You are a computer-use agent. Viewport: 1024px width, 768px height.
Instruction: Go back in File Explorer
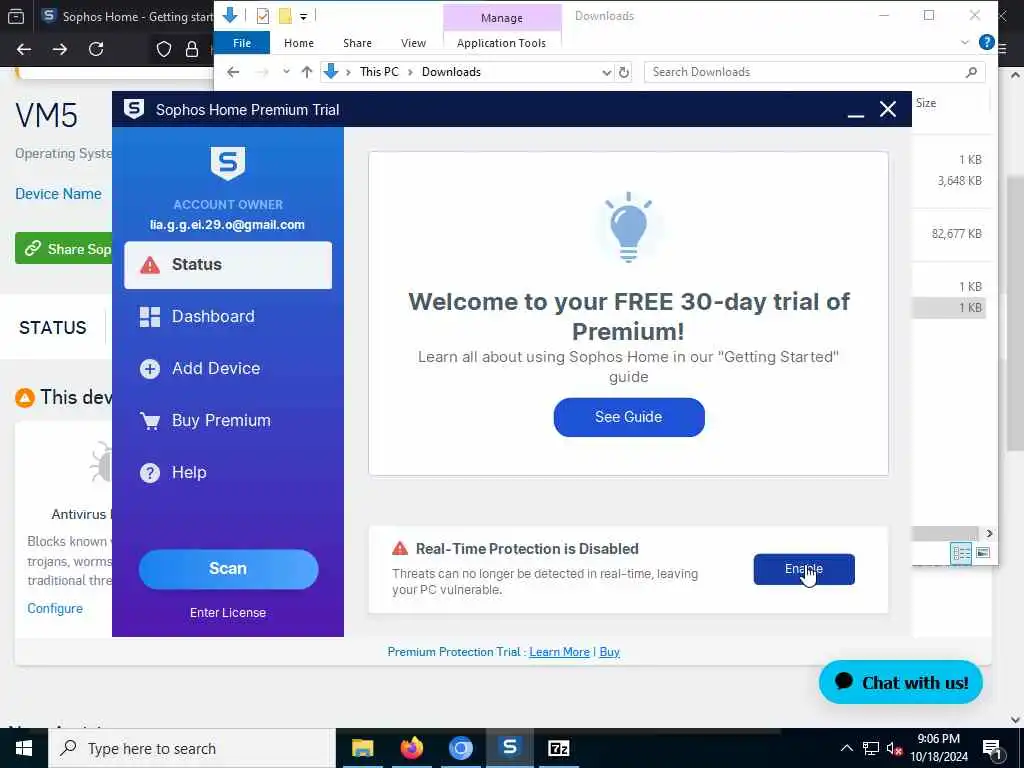coord(233,72)
